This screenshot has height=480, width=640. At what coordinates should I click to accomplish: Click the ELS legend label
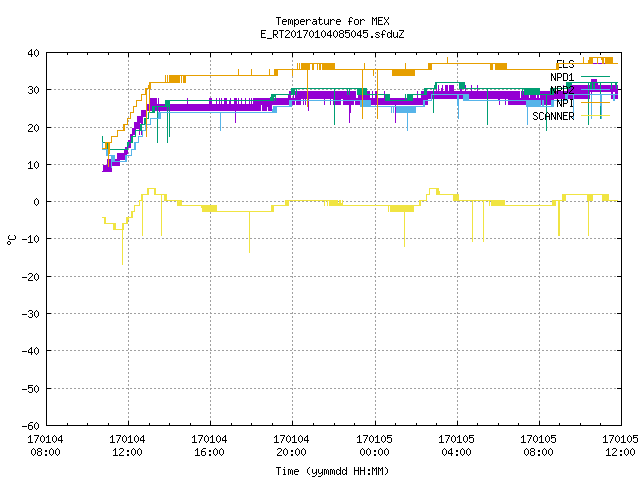565,64
